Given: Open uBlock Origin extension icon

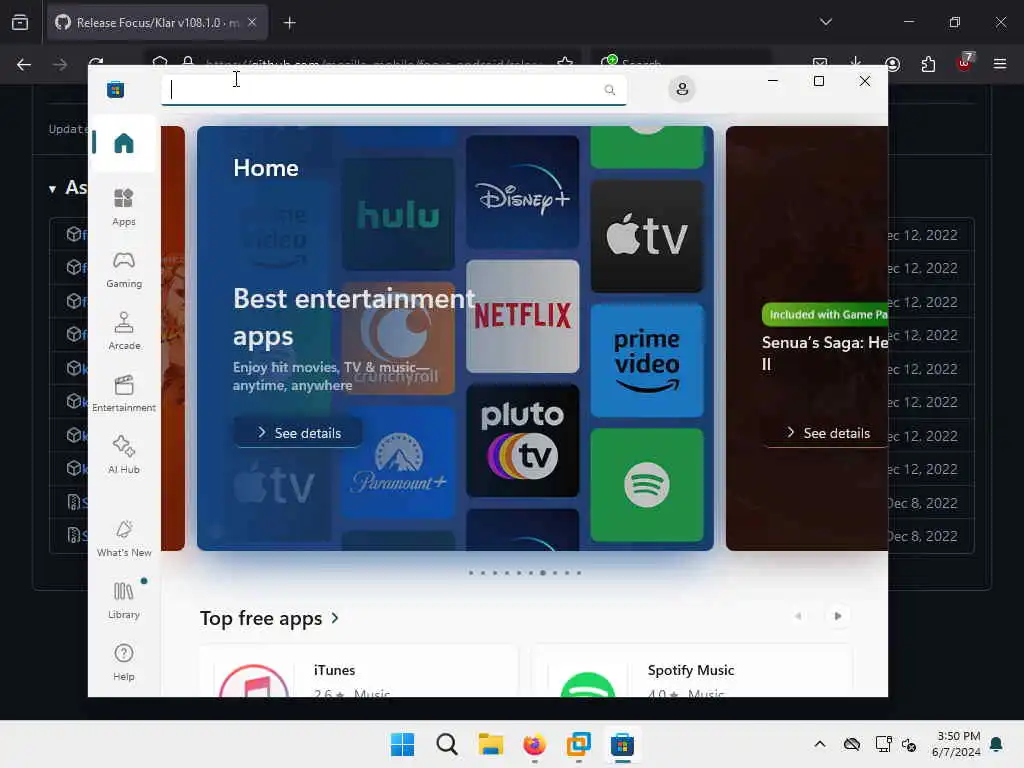Looking at the screenshot, I should [965, 63].
